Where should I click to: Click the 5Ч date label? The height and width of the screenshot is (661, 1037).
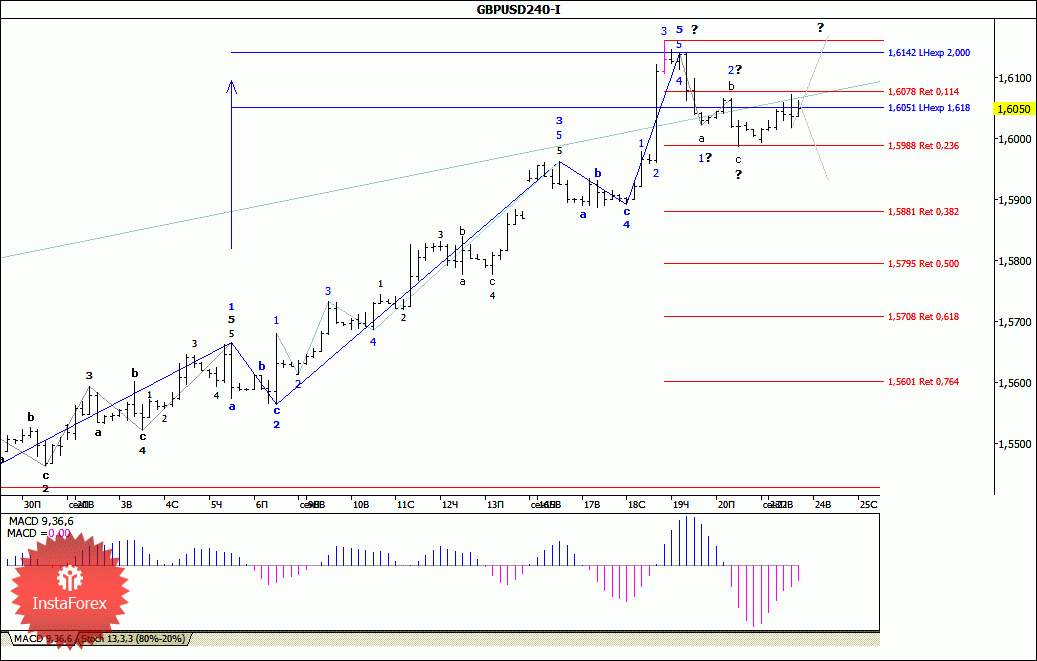pos(217,505)
